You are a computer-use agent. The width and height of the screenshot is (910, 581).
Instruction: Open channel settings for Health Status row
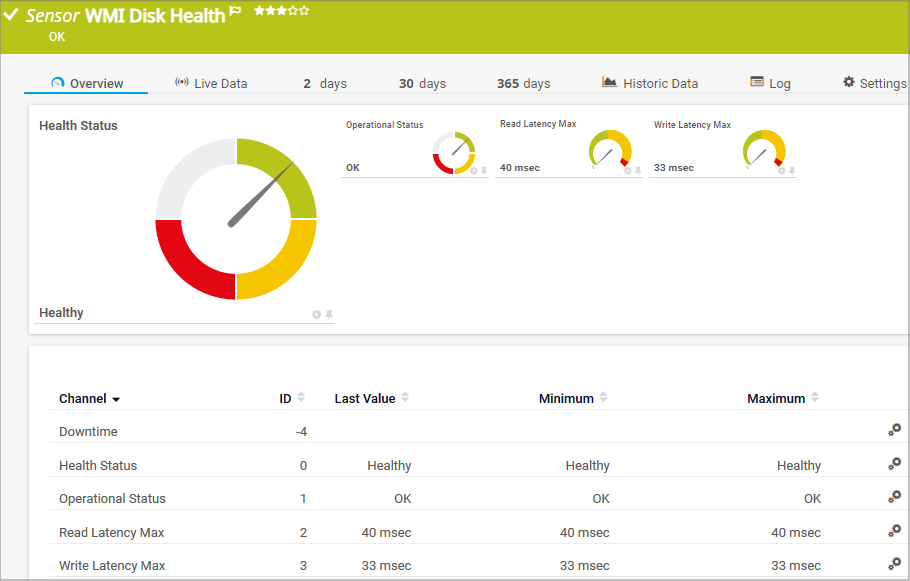click(894, 464)
